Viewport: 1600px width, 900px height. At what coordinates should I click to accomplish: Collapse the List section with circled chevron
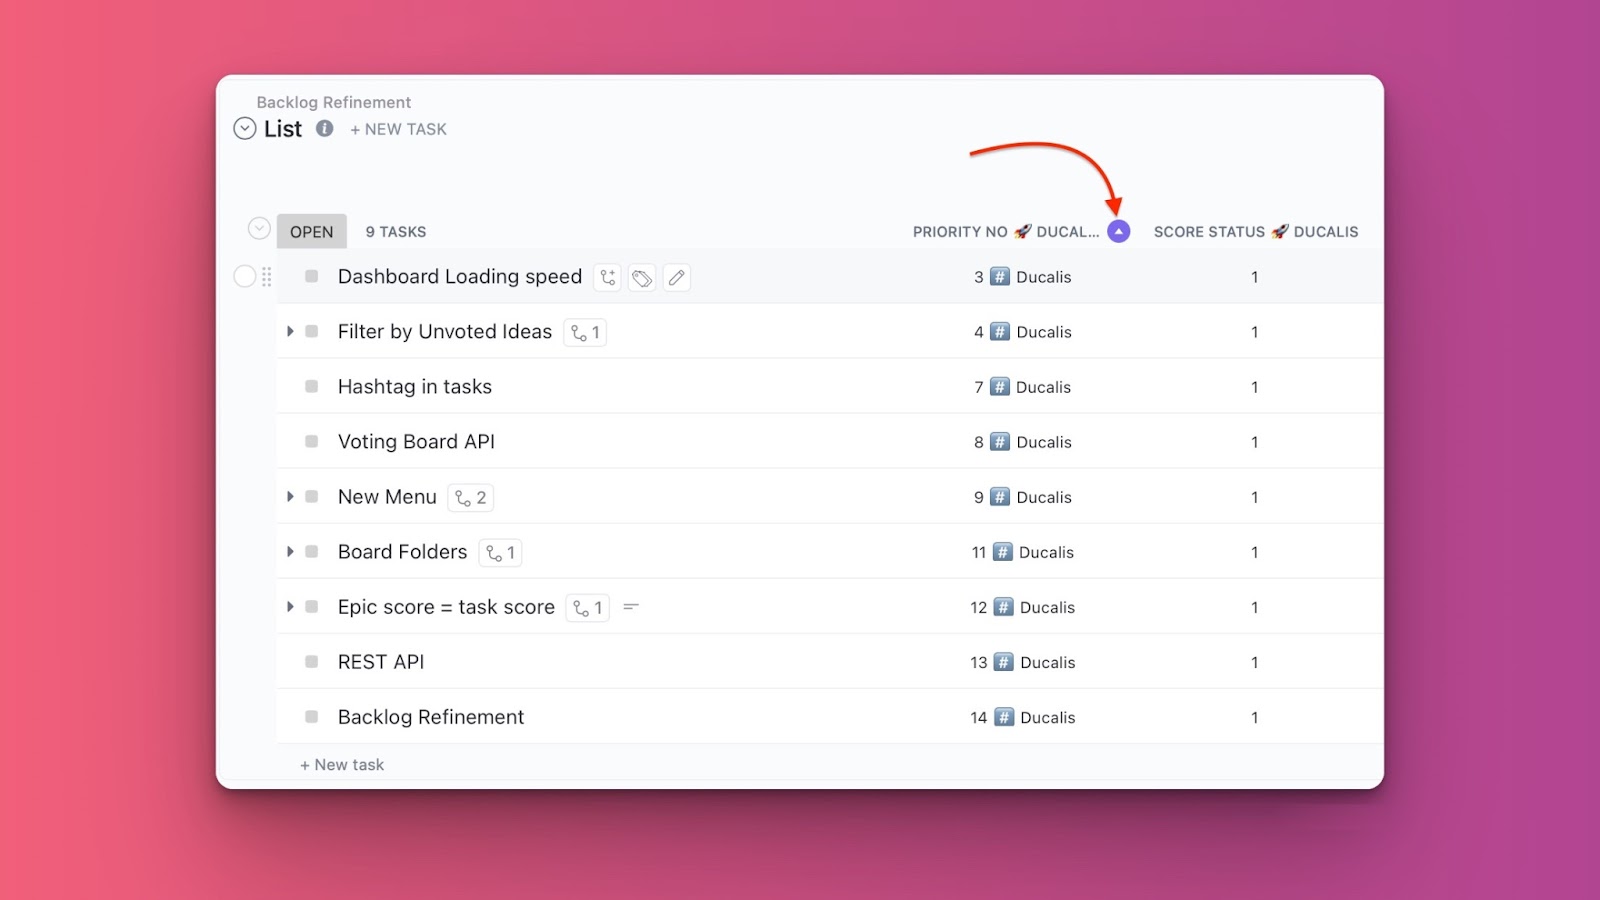point(245,129)
